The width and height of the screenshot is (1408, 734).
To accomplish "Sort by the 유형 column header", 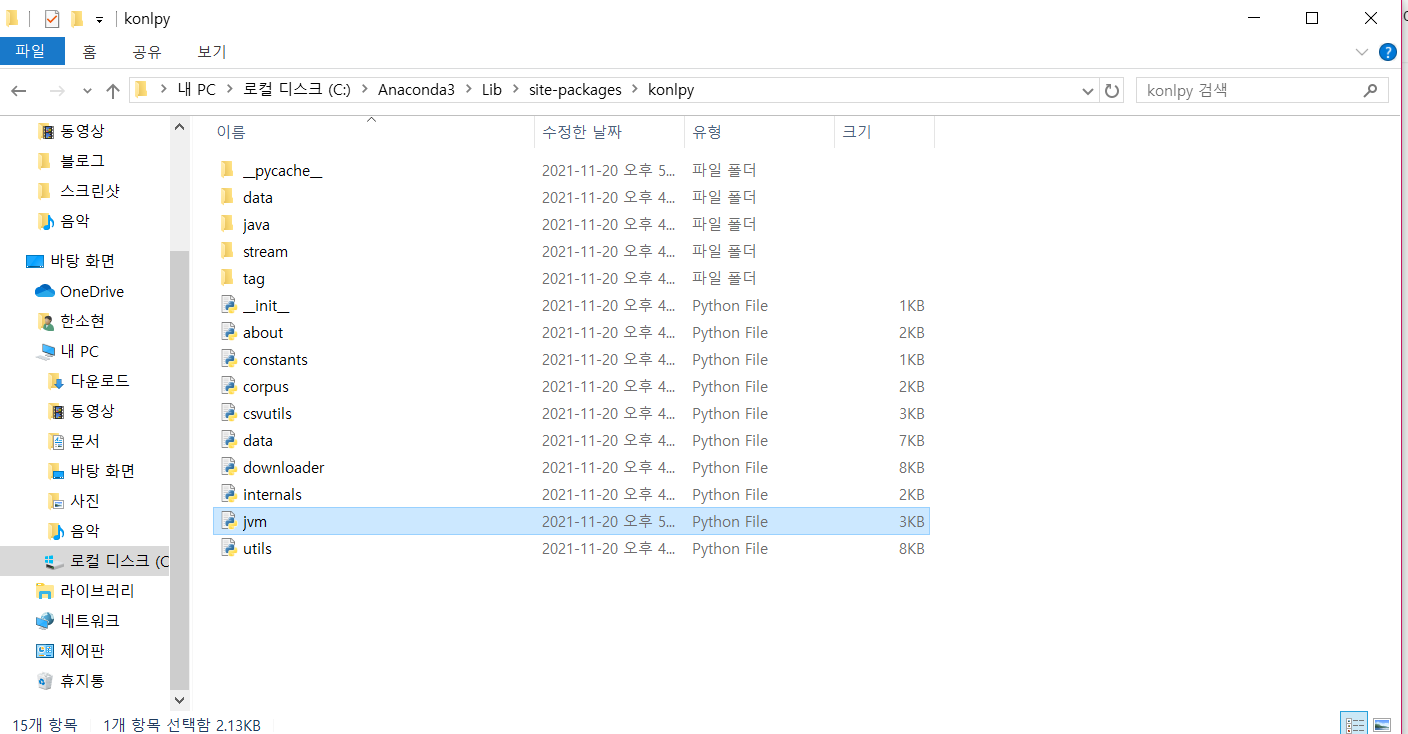I will (x=760, y=132).
